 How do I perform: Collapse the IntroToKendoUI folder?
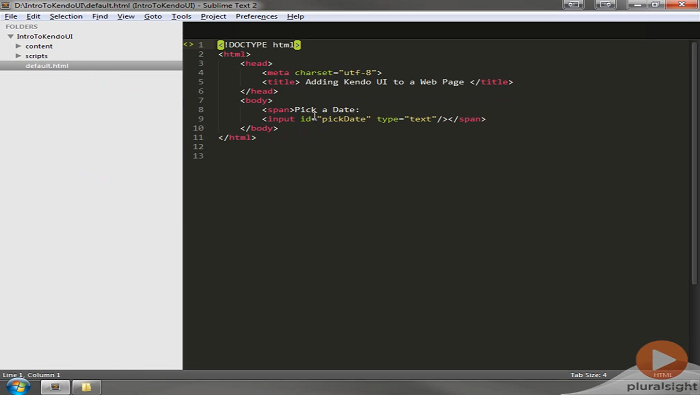[10, 37]
